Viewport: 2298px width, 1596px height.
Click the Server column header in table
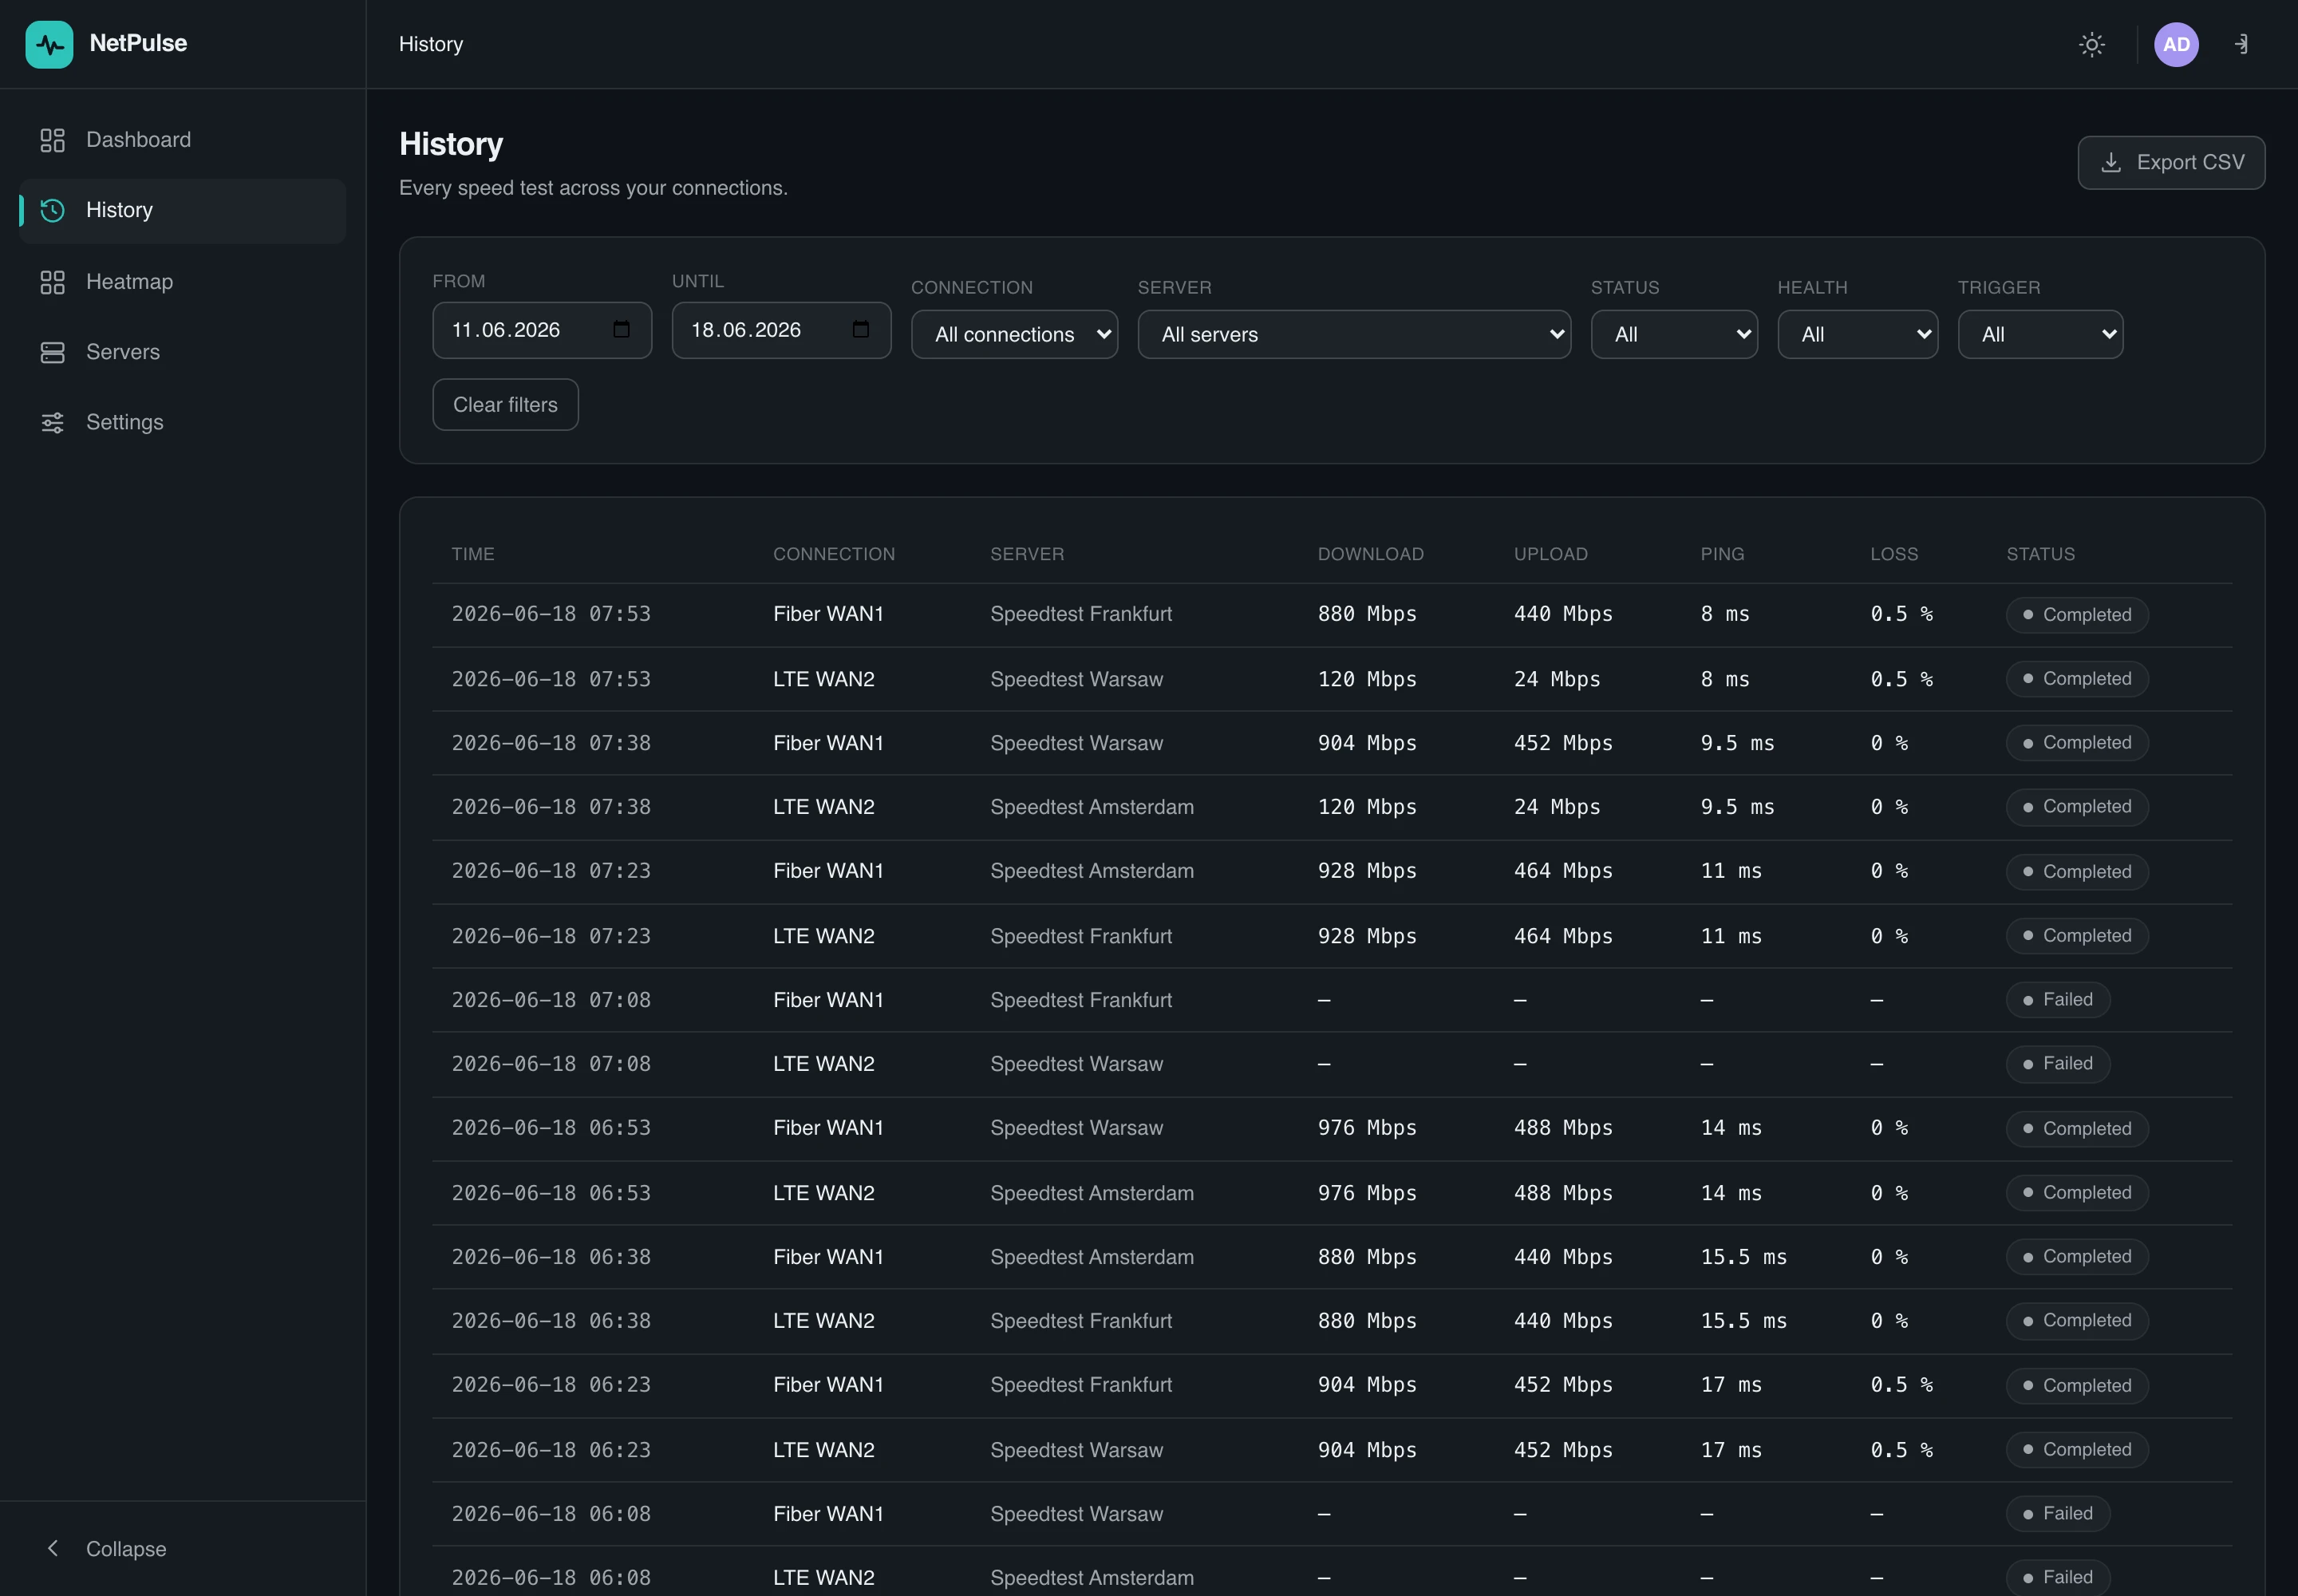[x=1027, y=554]
